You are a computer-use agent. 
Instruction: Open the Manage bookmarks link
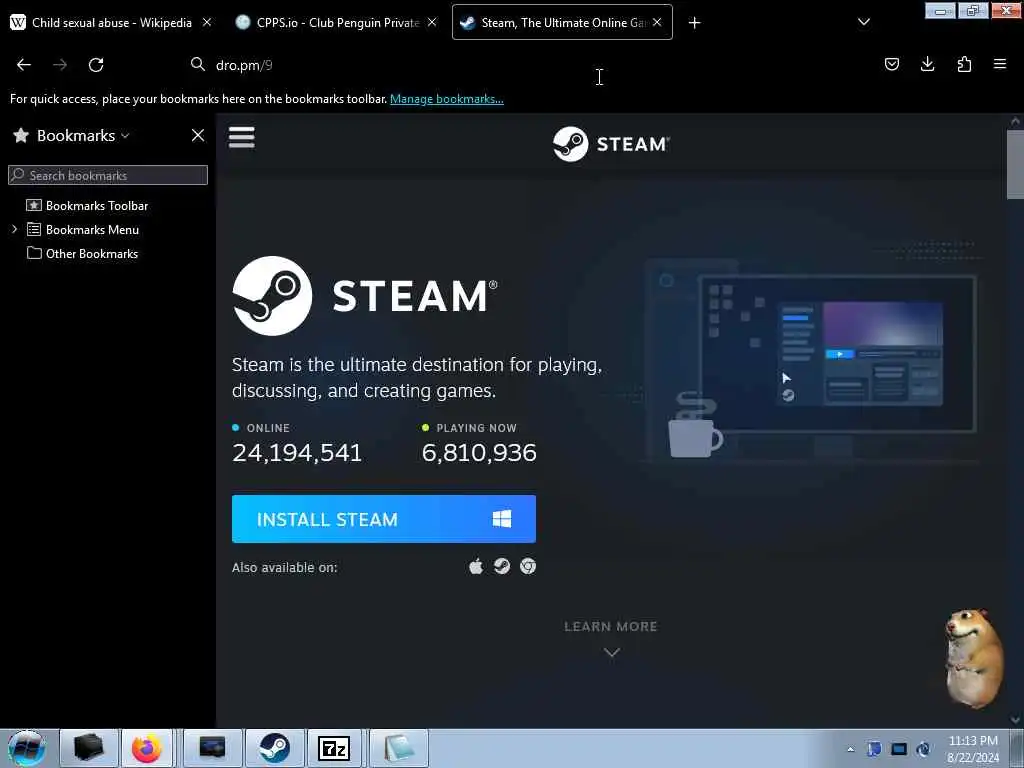click(x=447, y=99)
